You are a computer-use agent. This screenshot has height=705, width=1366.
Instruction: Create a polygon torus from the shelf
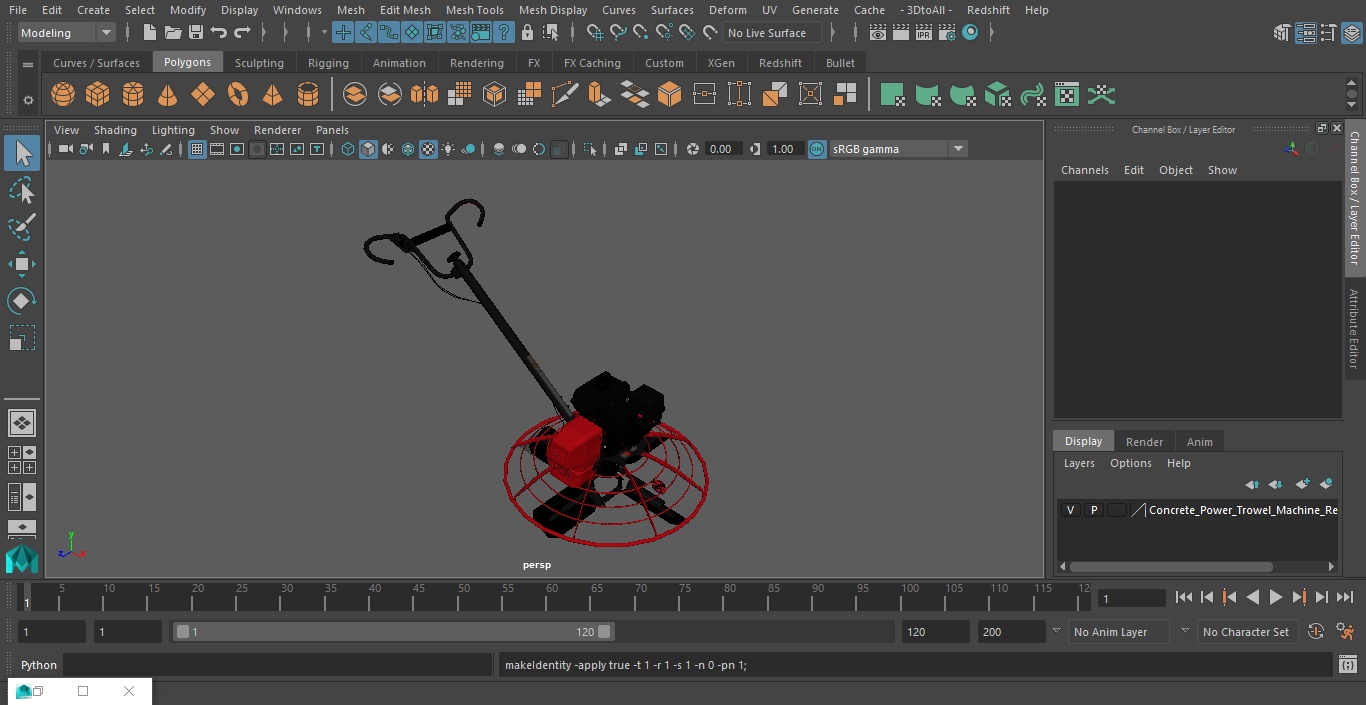pos(238,95)
